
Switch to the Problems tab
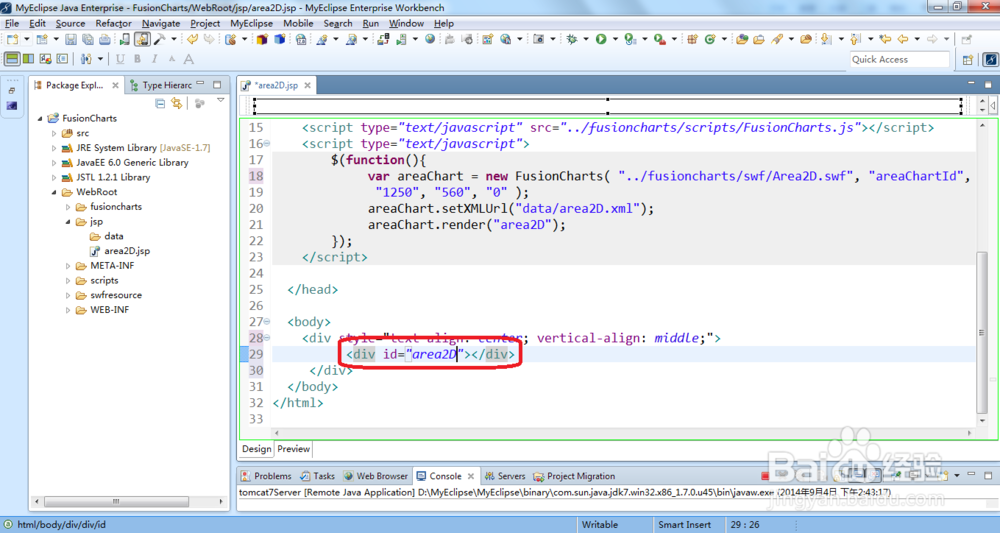[266, 476]
